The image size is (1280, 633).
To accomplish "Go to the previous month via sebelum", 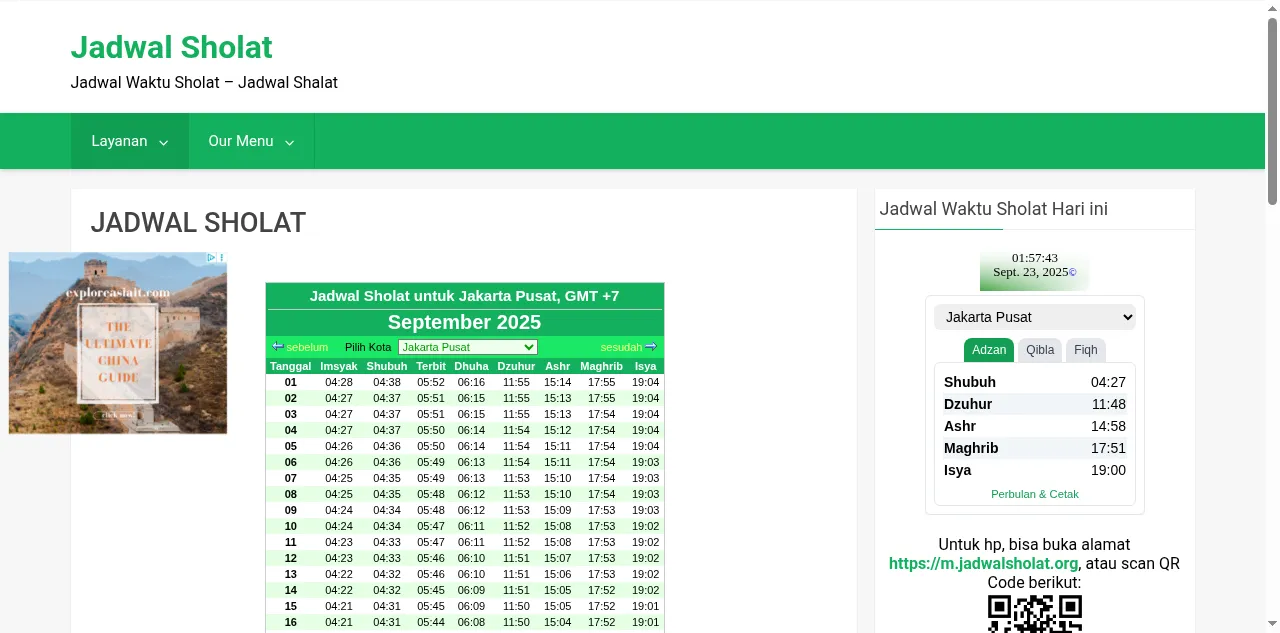I will (307, 347).
